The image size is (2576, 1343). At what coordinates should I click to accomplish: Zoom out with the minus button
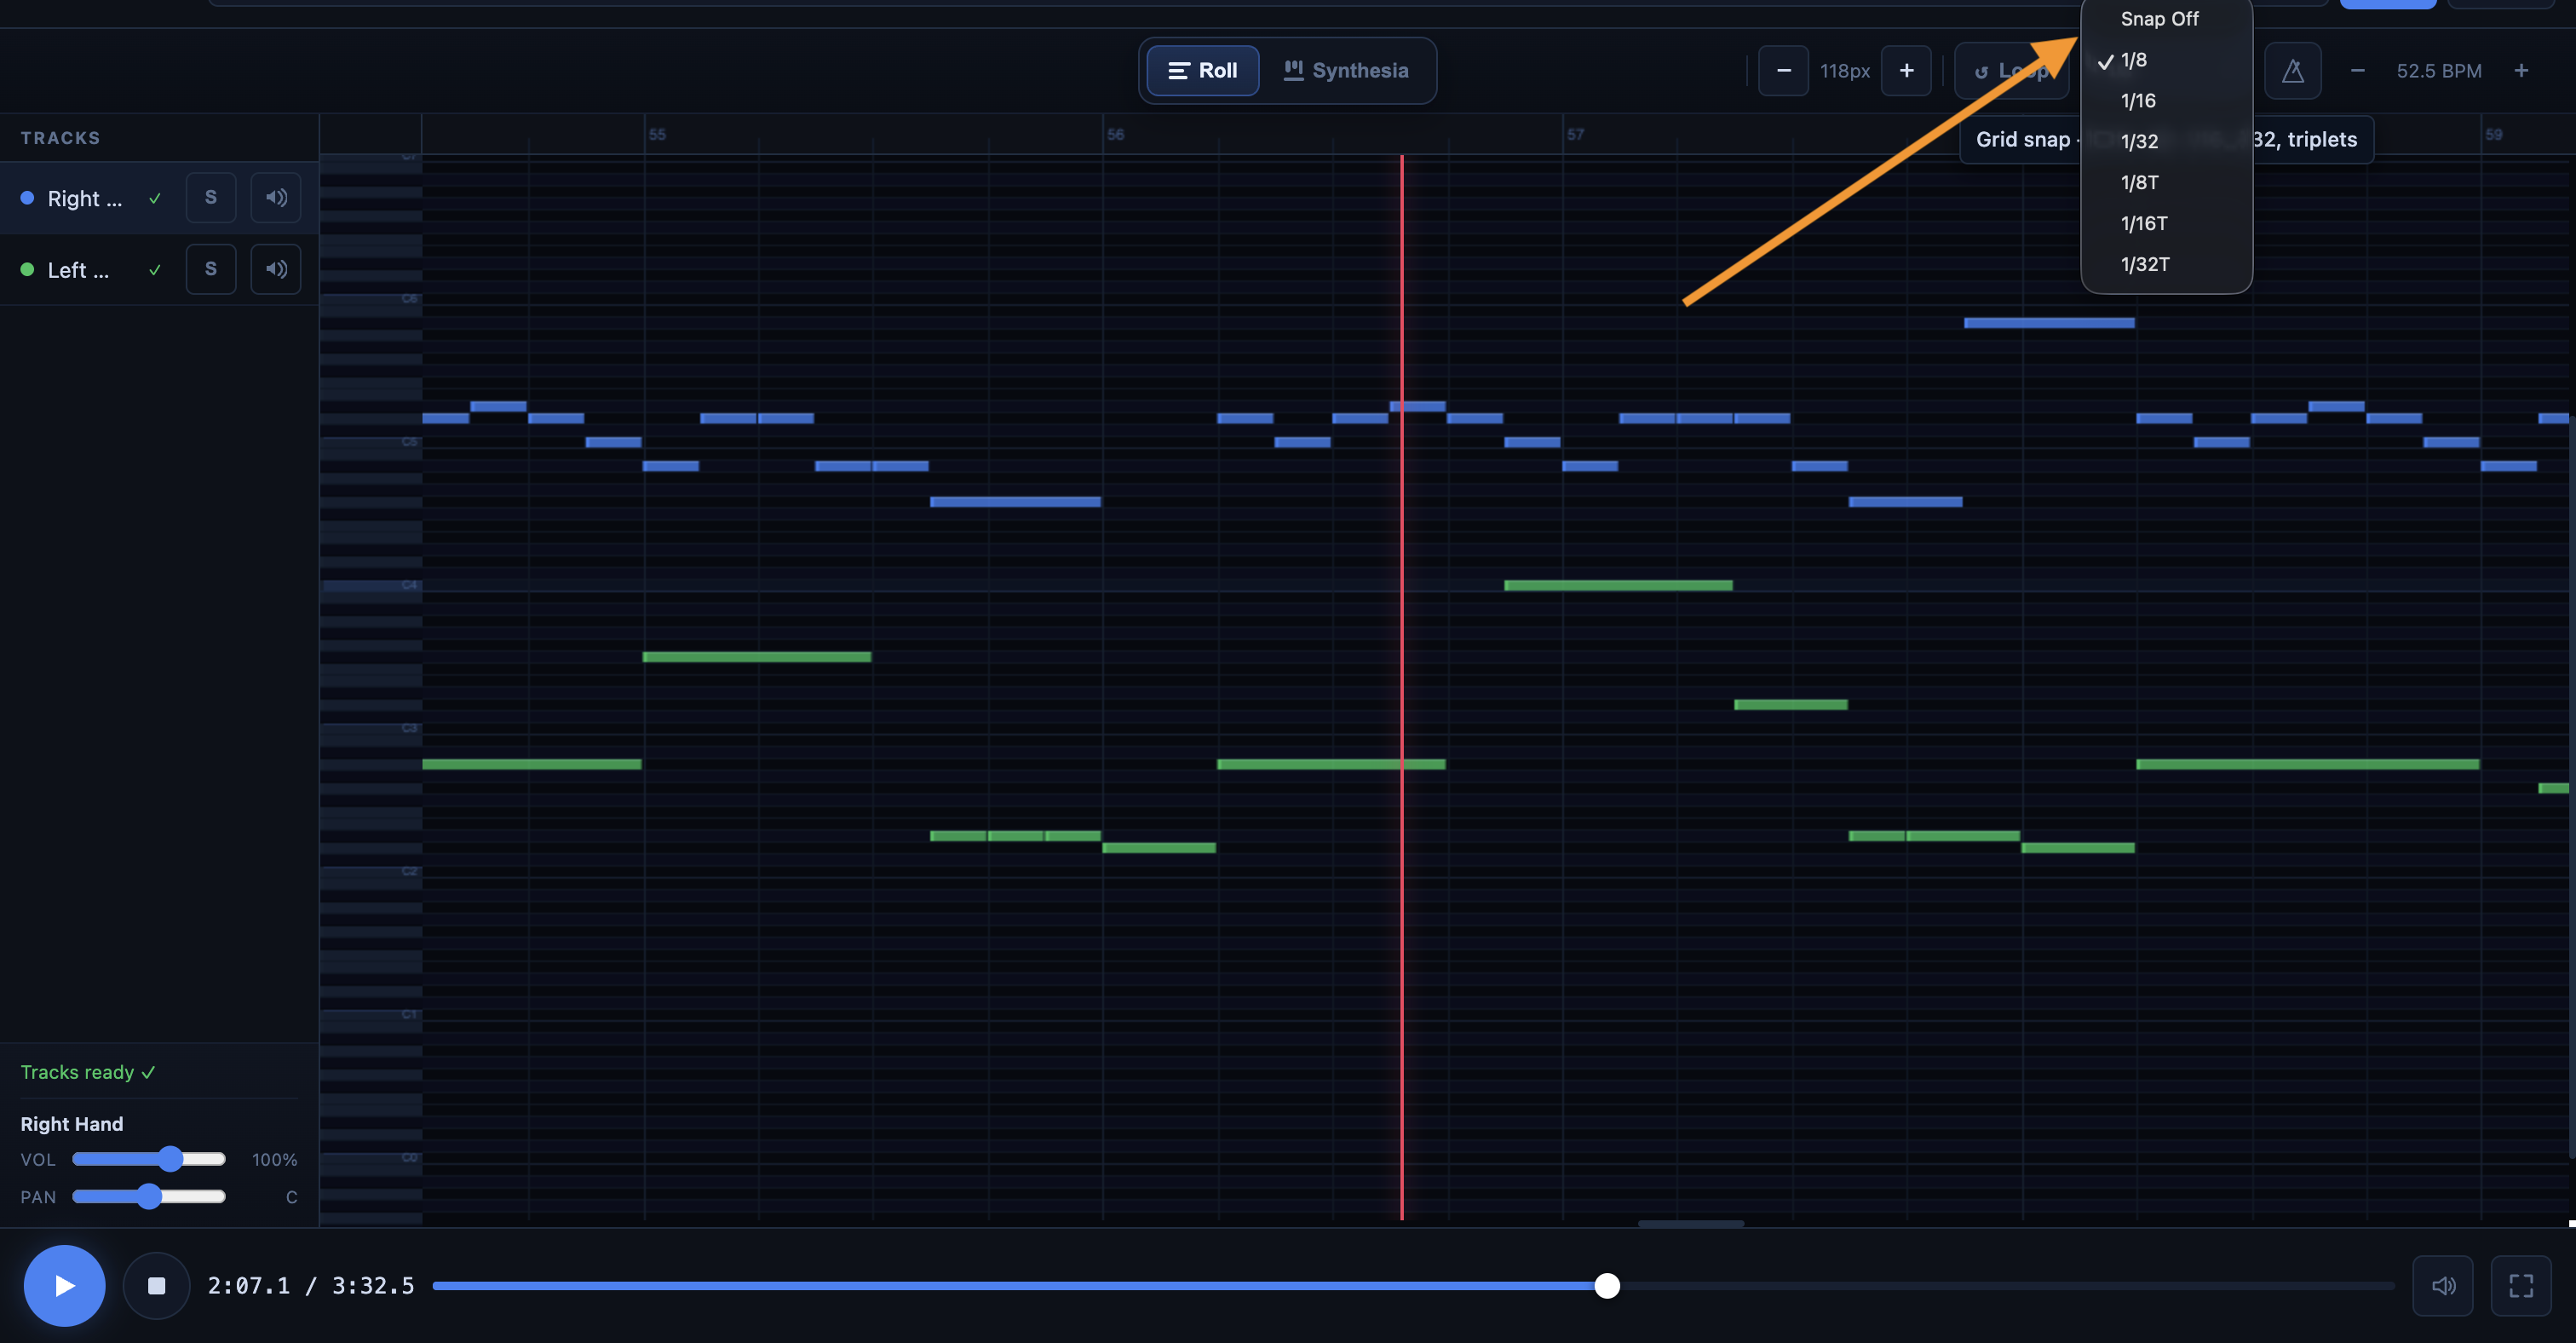1783,71
